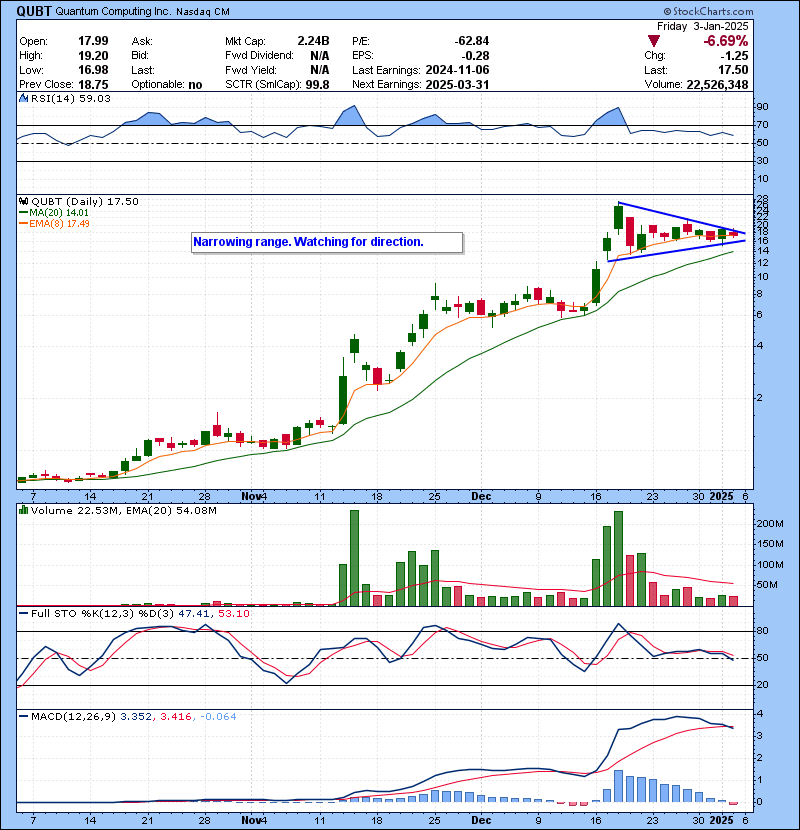The width and height of the screenshot is (800, 830).
Task: Click the red down-triangle change indicator
Action: tap(654, 41)
